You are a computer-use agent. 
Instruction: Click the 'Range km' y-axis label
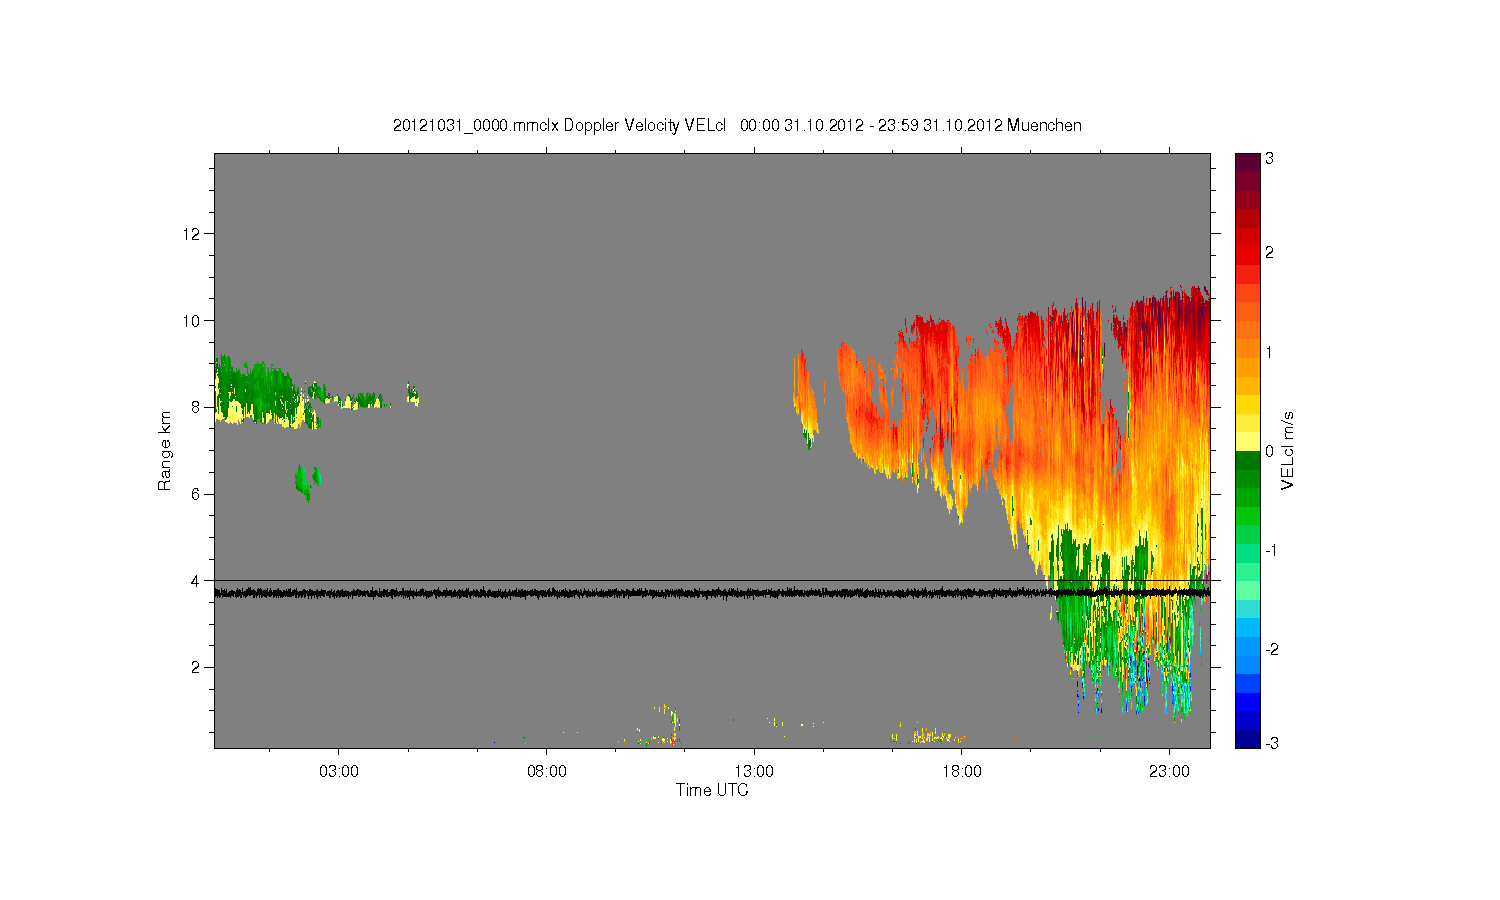165,451
